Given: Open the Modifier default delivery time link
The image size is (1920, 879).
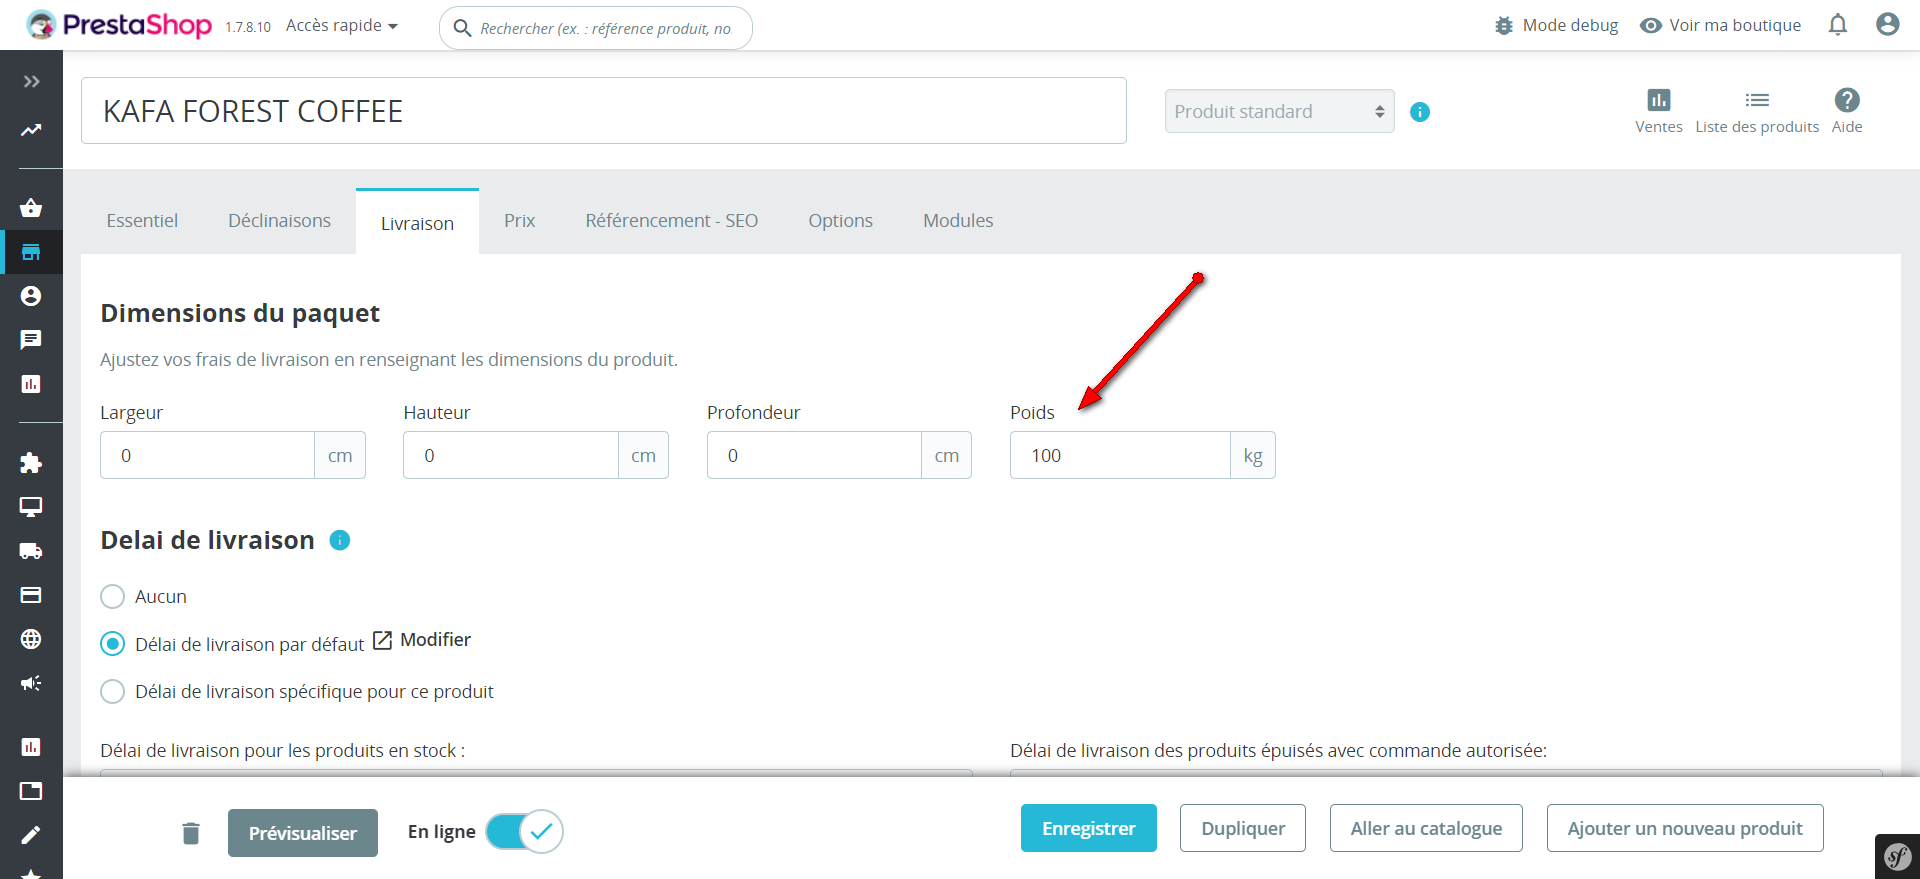Looking at the screenshot, I should (x=422, y=640).
